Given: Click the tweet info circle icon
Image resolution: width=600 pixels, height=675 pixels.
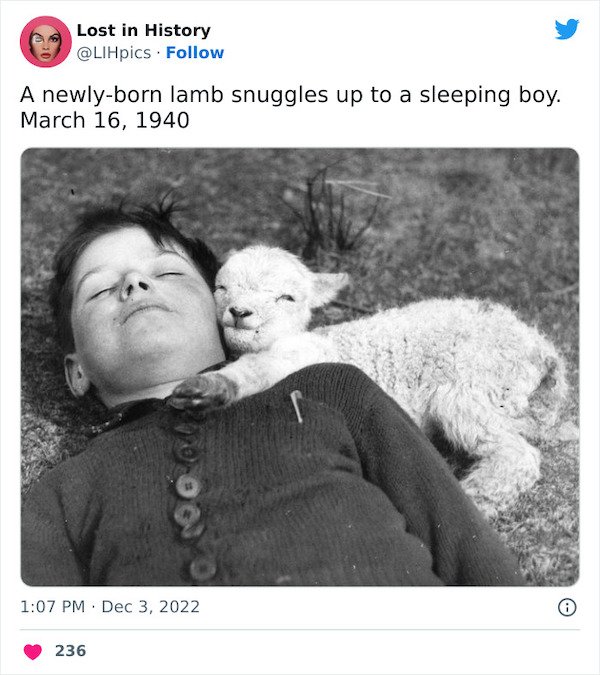Looking at the screenshot, I should 567,607.
